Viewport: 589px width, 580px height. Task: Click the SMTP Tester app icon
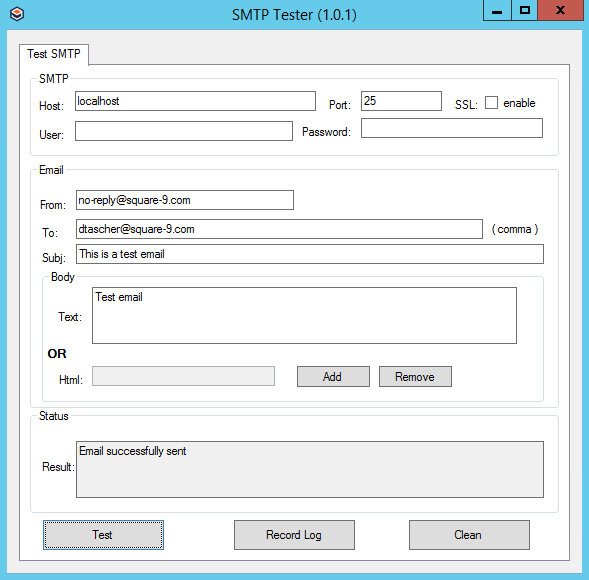tap(17, 14)
